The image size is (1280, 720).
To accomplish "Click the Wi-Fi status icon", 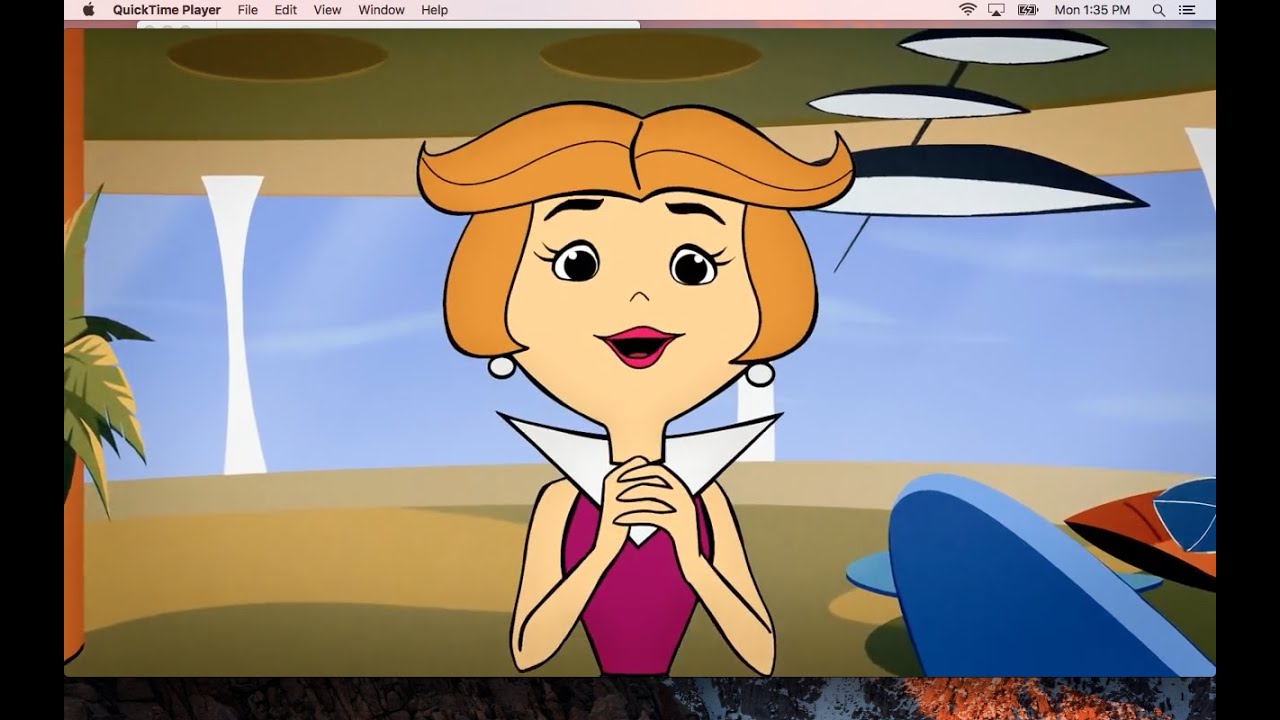I will coord(967,10).
